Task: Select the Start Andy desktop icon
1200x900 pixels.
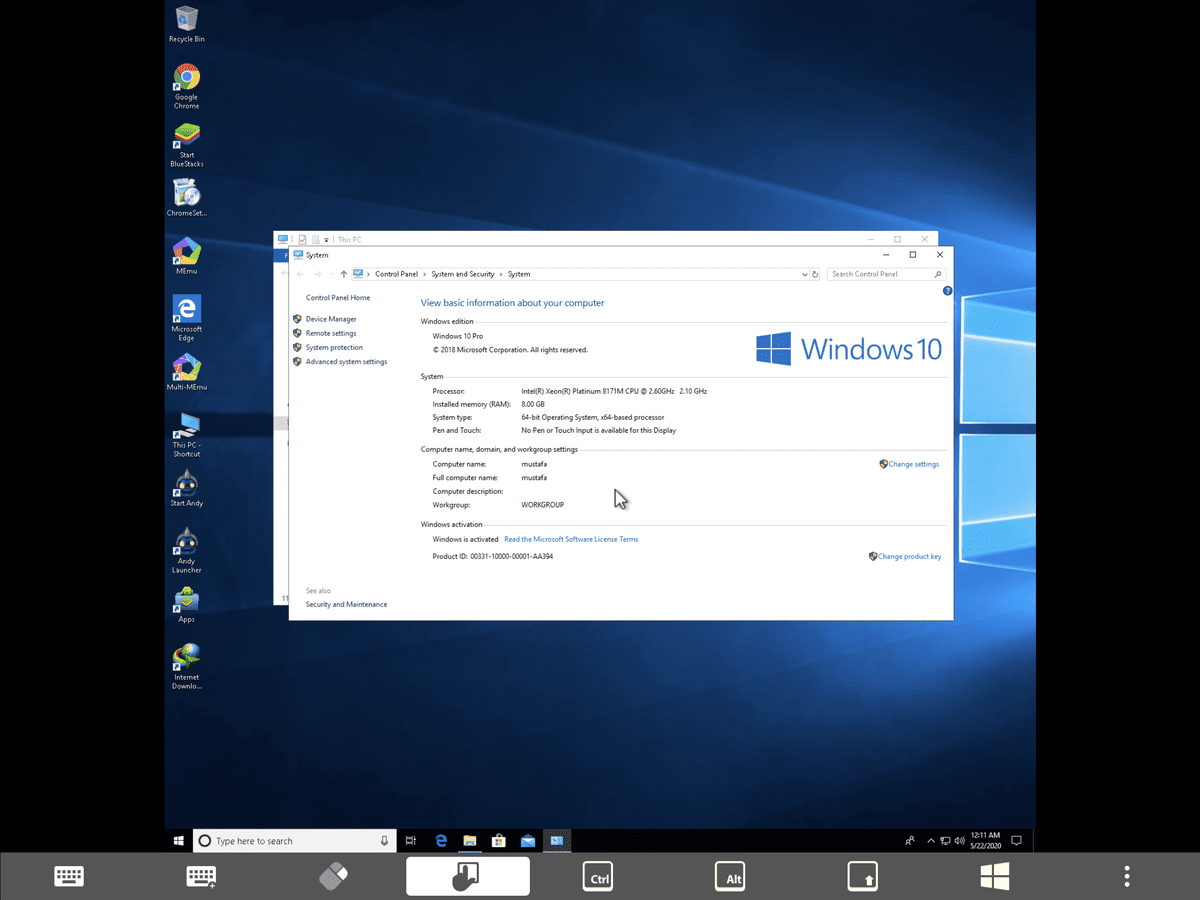Action: click(x=186, y=488)
